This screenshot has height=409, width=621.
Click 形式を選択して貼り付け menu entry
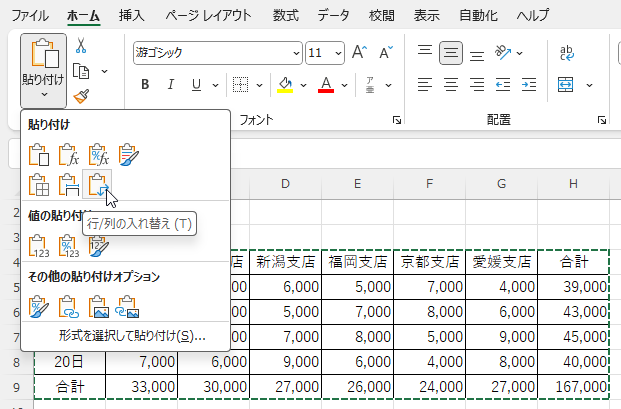click(131, 336)
